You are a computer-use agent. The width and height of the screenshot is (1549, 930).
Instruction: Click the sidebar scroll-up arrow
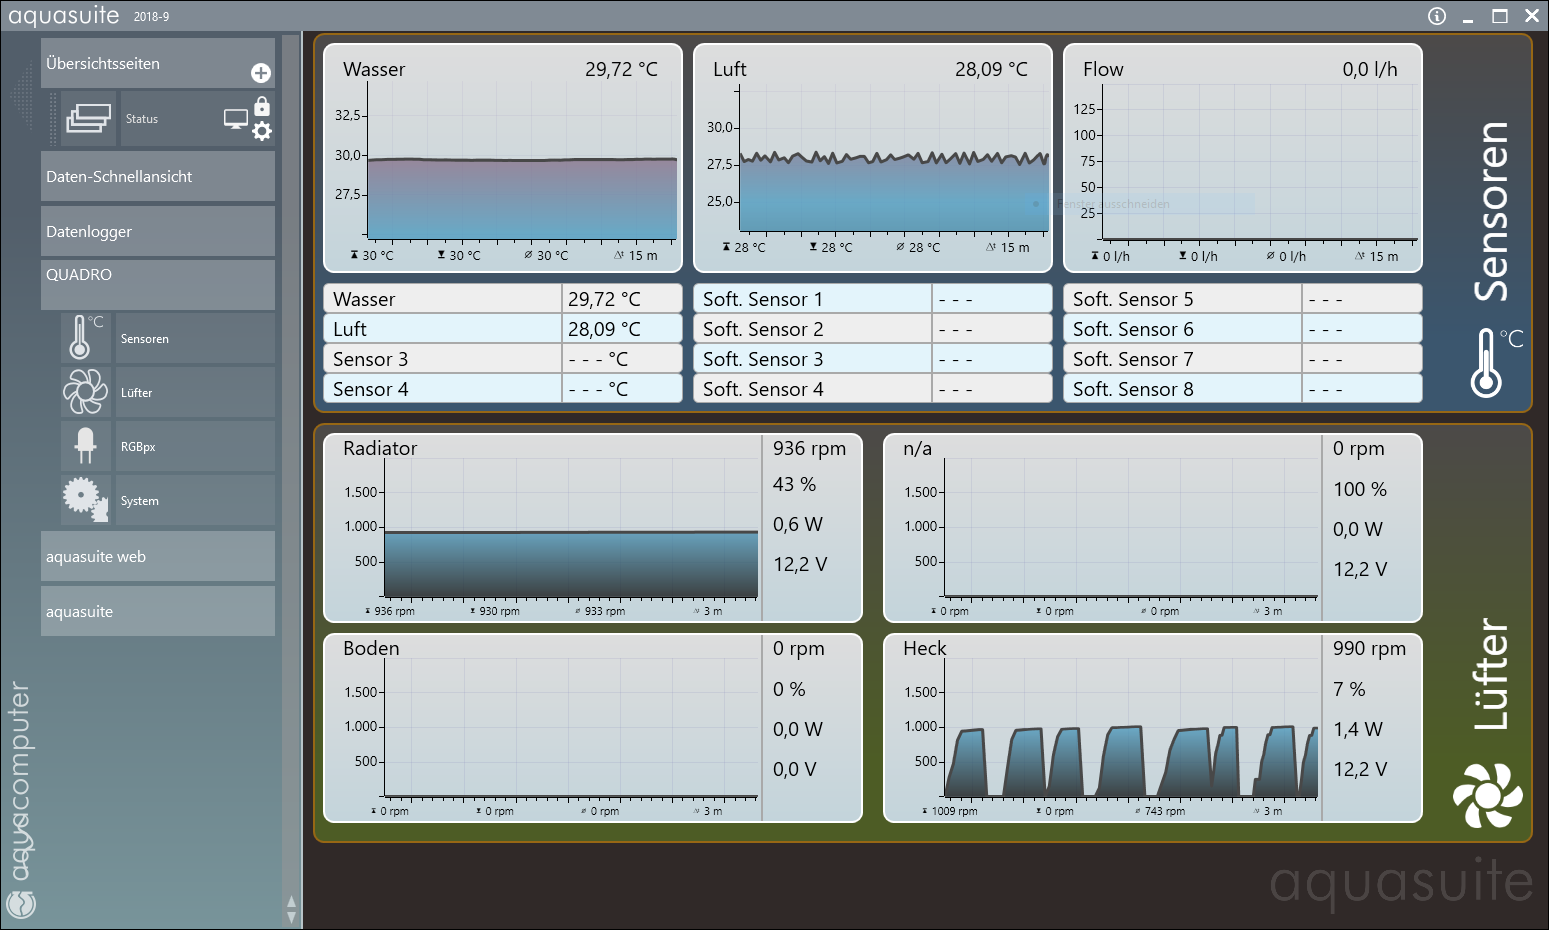(291, 901)
